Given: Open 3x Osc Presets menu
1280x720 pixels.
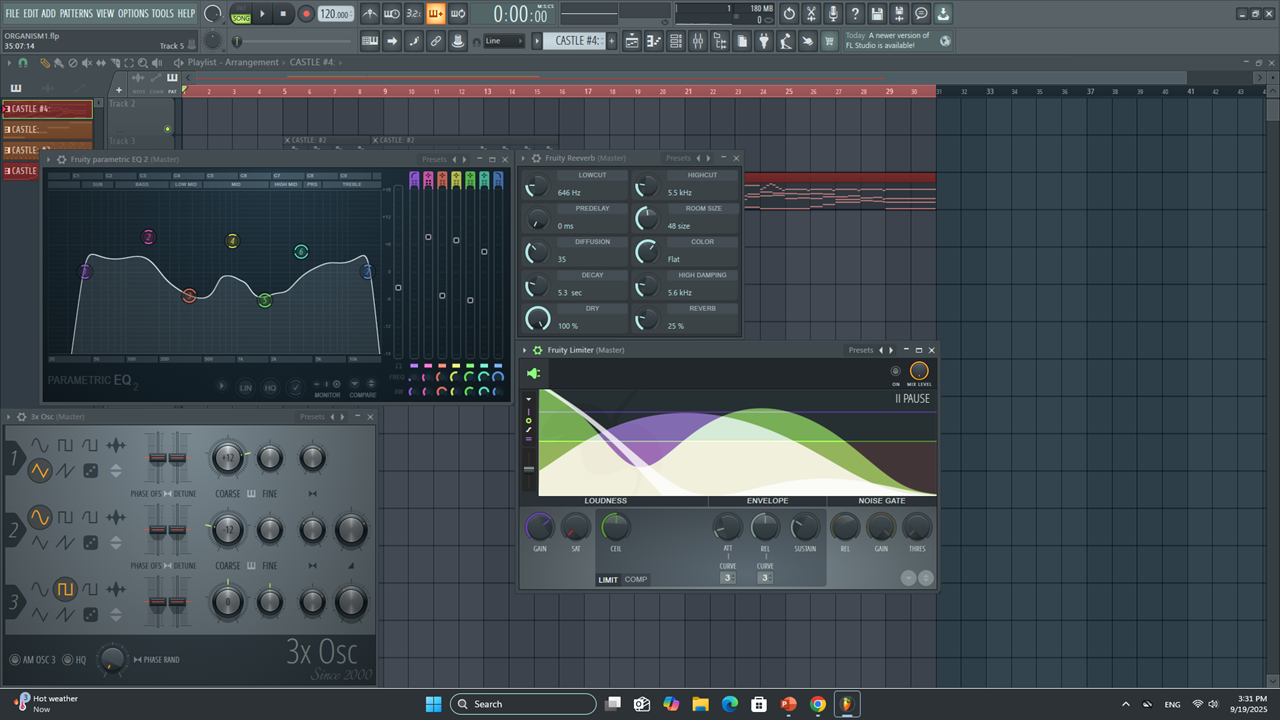Looking at the screenshot, I should (x=313, y=417).
